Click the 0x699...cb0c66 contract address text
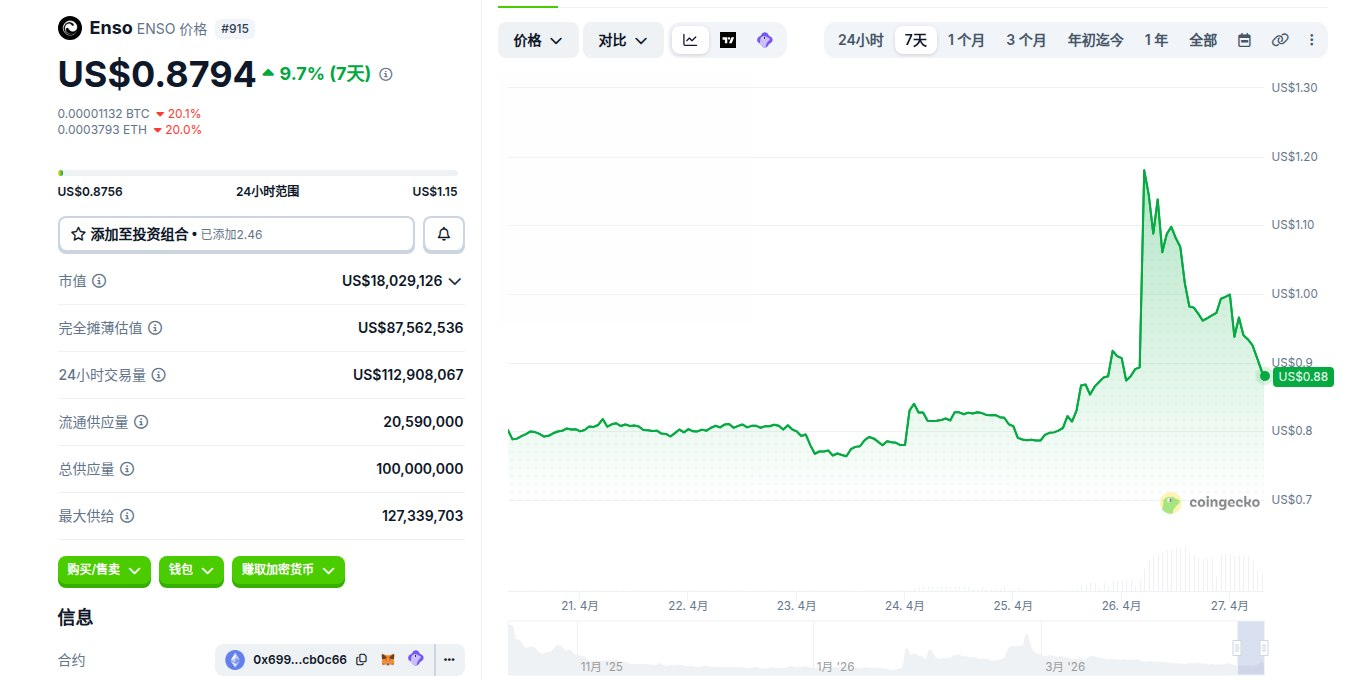The image size is (1360, 680). (x=300, y=659)
